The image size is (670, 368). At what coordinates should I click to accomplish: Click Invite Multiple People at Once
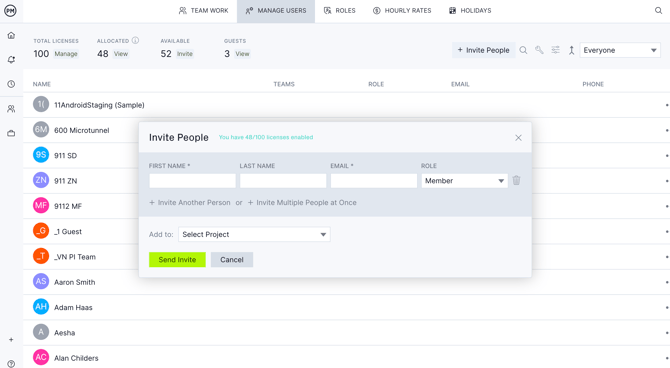302,203
